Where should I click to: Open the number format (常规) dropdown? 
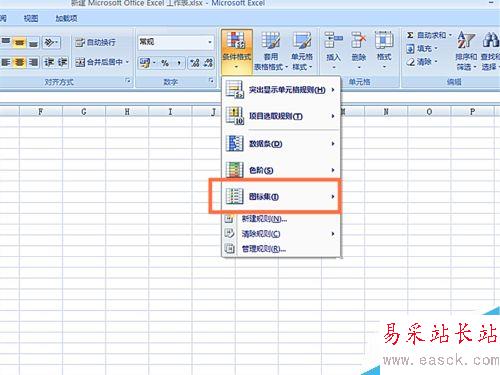tap(210, 42)
